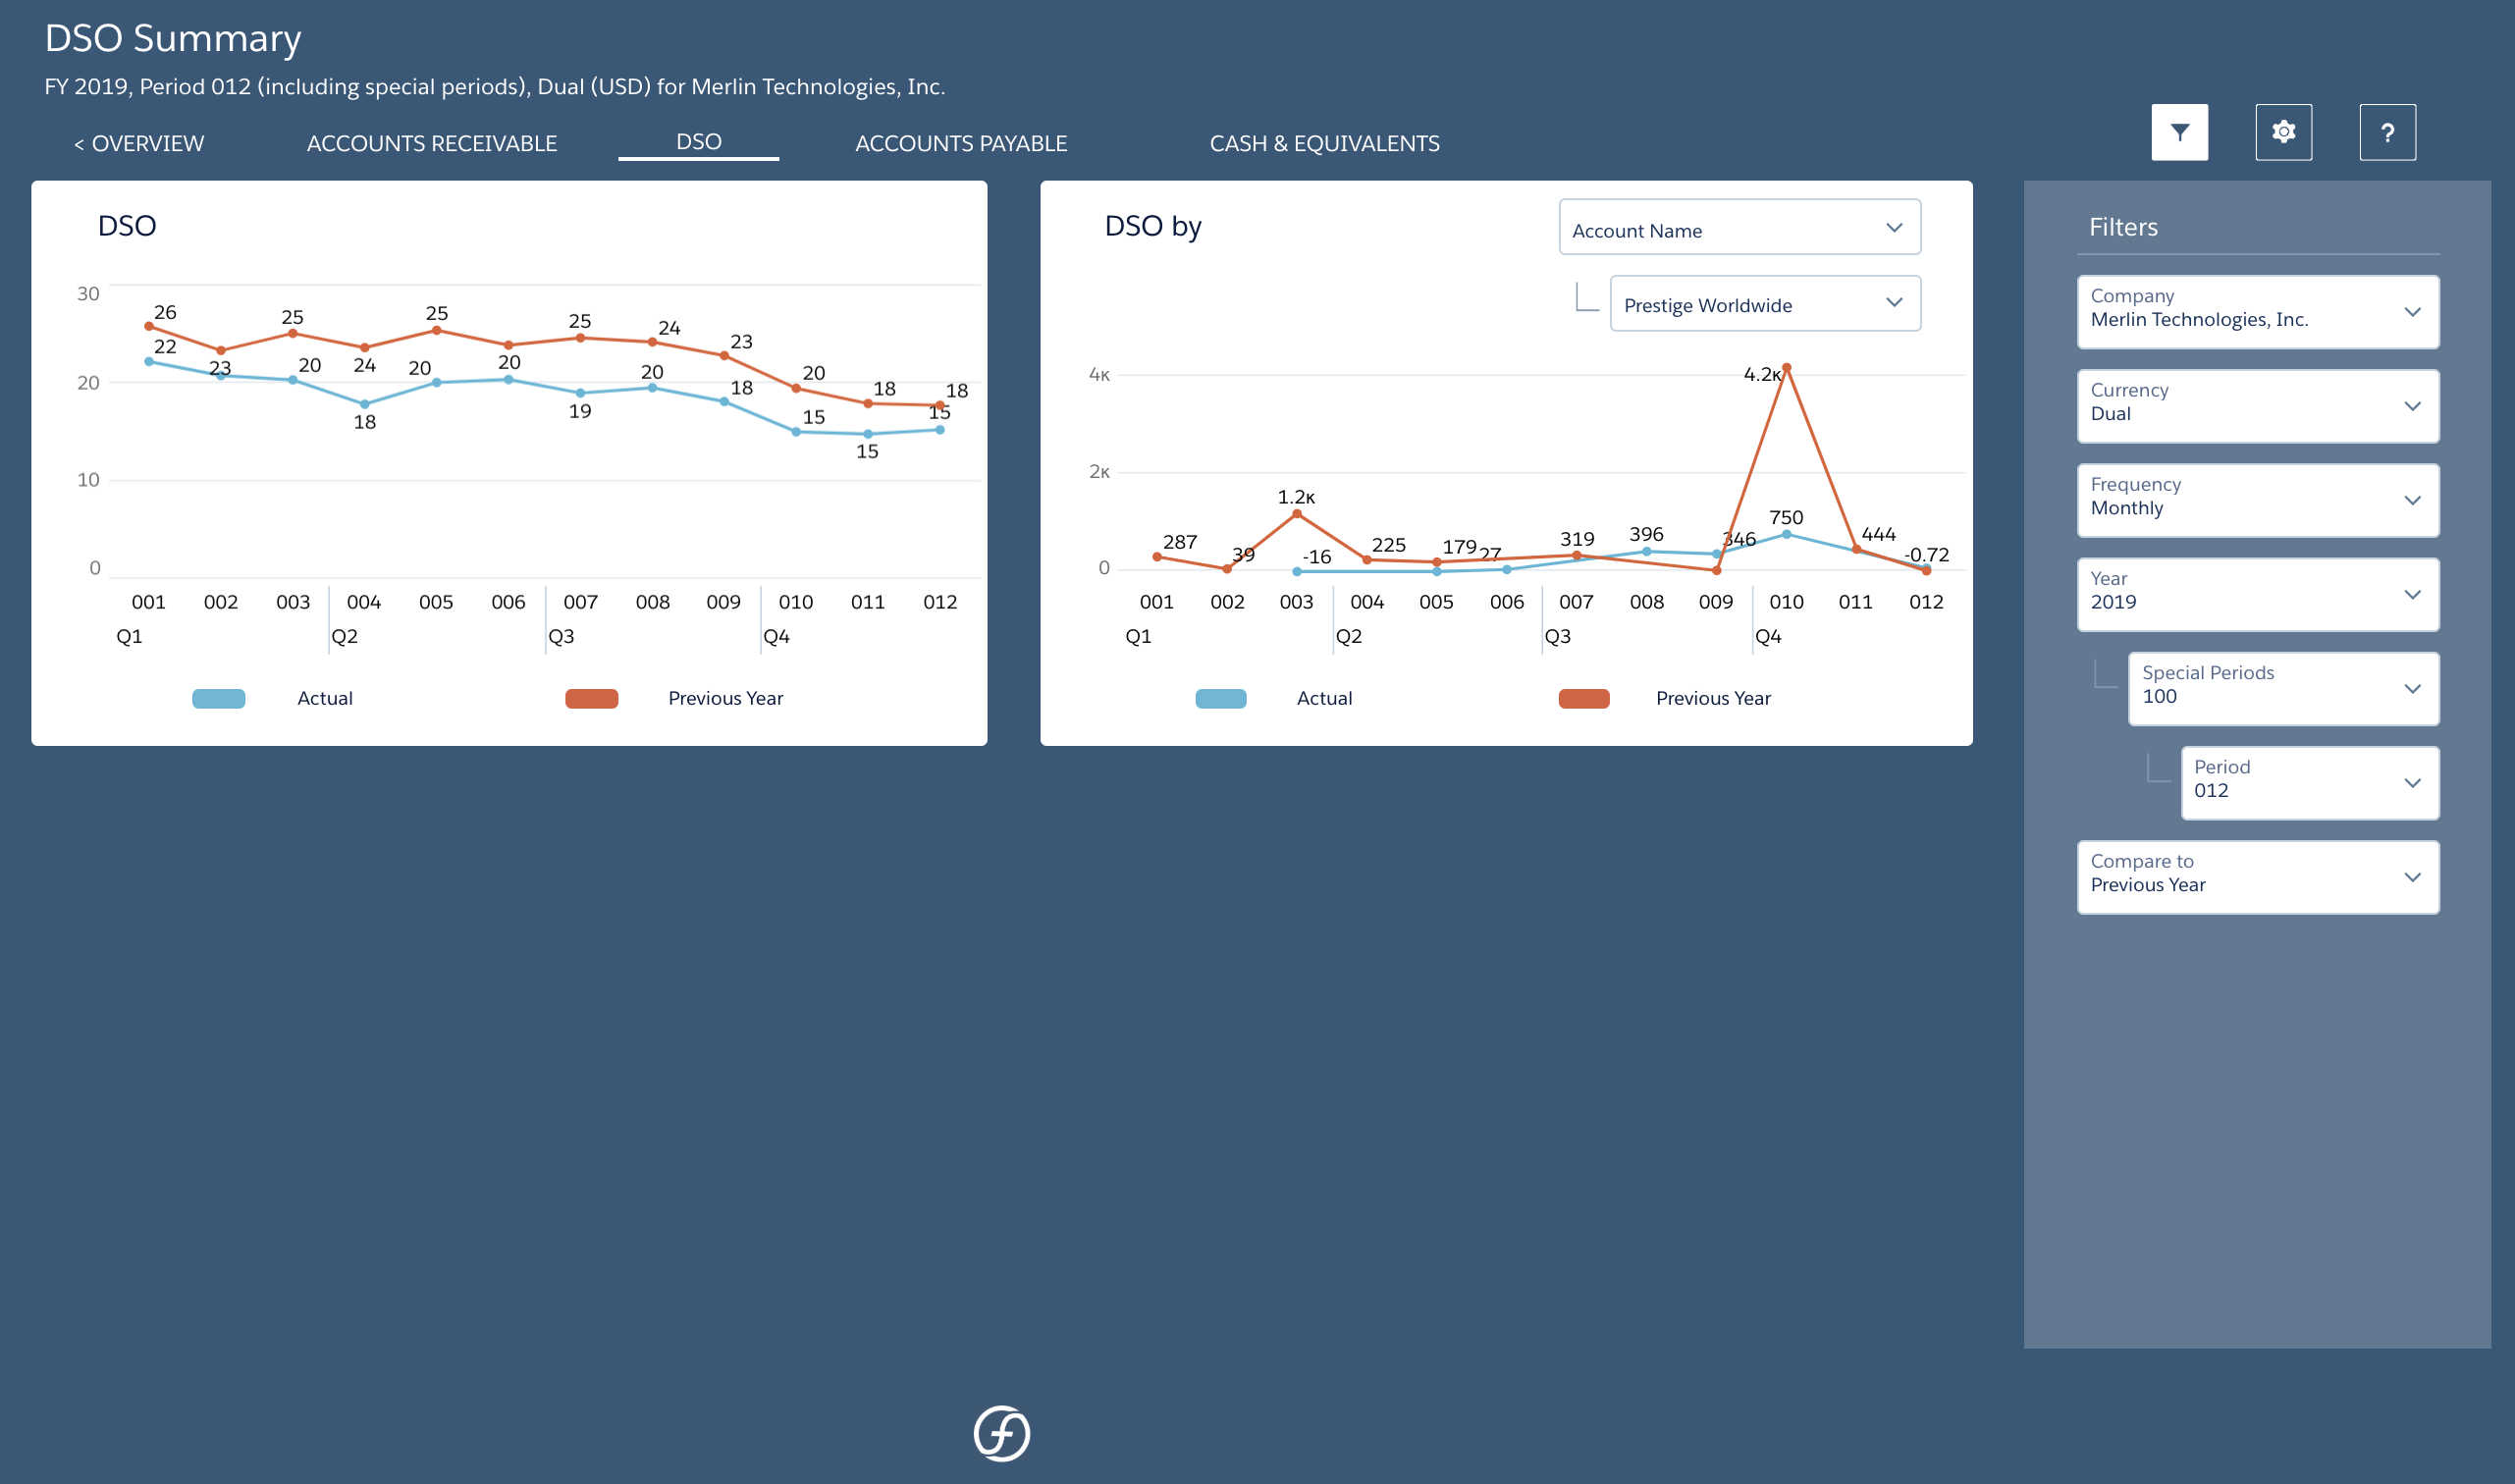The width and height of the screenshot is (2515, 1484).
Task: Open dashboard settings via the gear icon
Action: pyautogui.click(x=2284, y=131)
